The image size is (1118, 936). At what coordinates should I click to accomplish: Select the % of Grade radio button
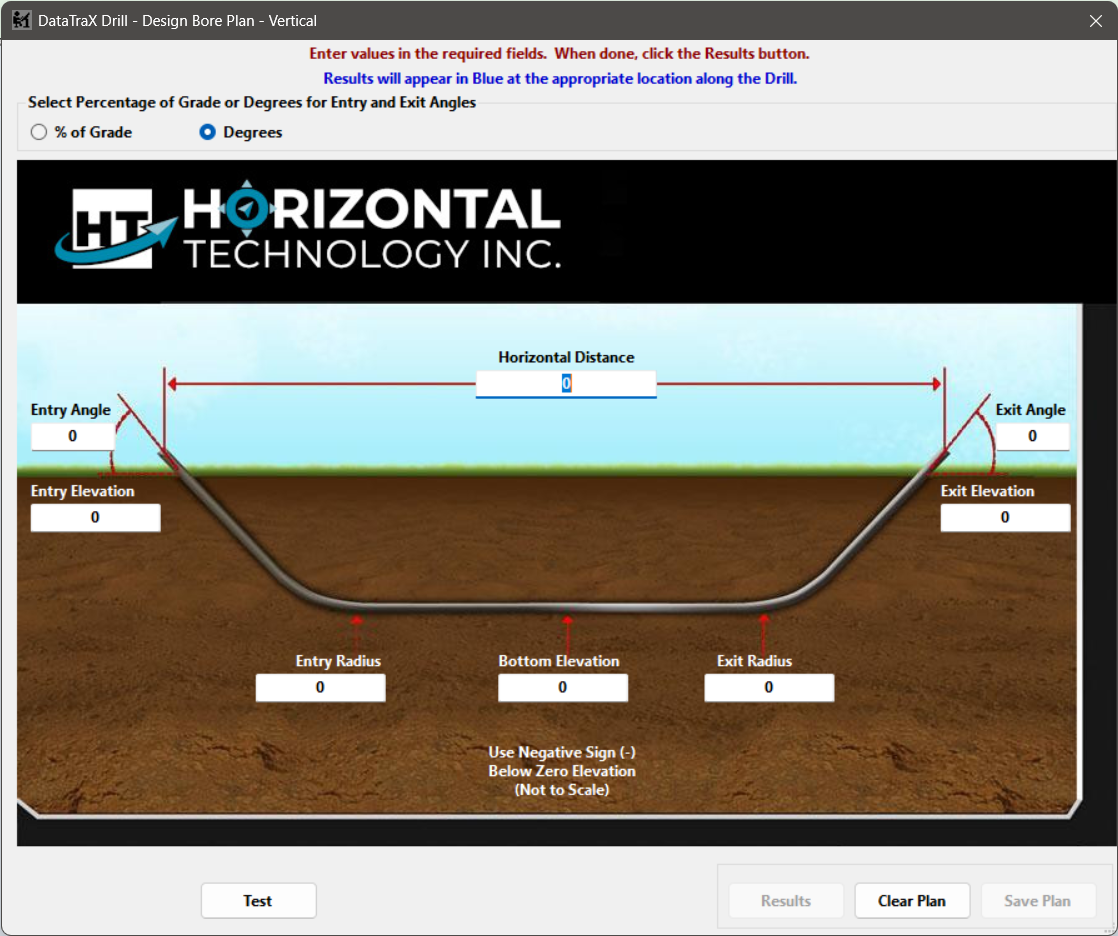[39, 132]
